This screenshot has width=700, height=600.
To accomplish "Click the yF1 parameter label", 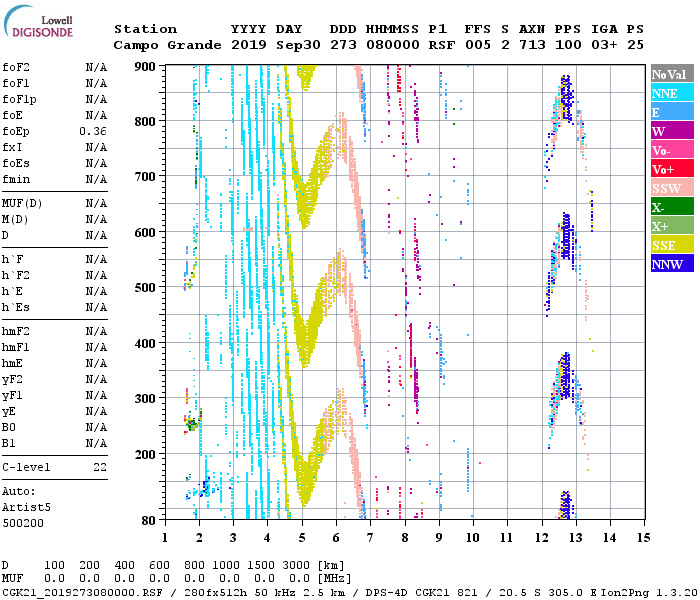I will 12,396.
